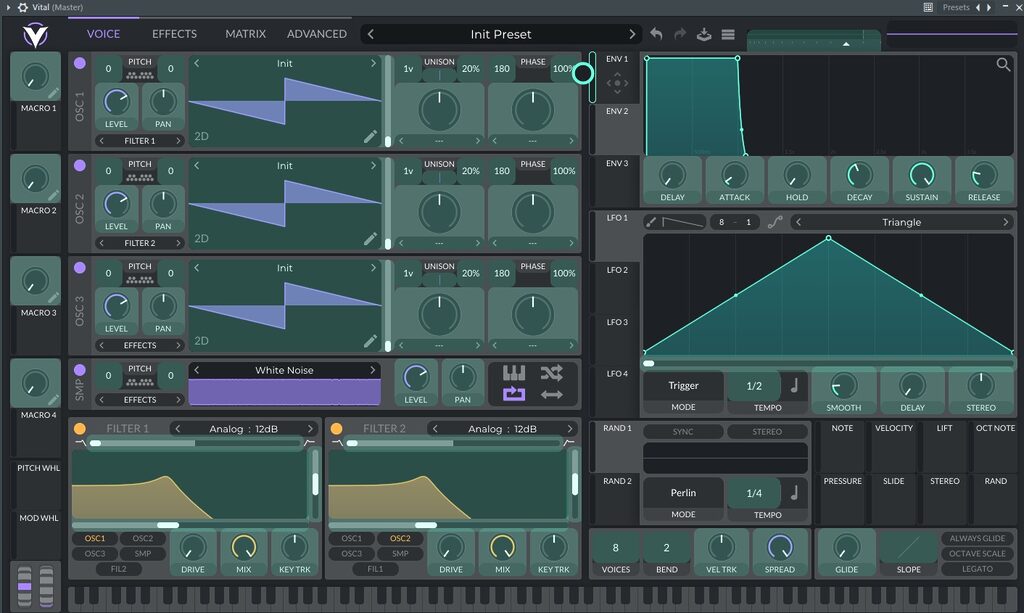Edit OSC 1 wavetable with pencil icon
Screen dimensions: 1024x613
point(370,136)
